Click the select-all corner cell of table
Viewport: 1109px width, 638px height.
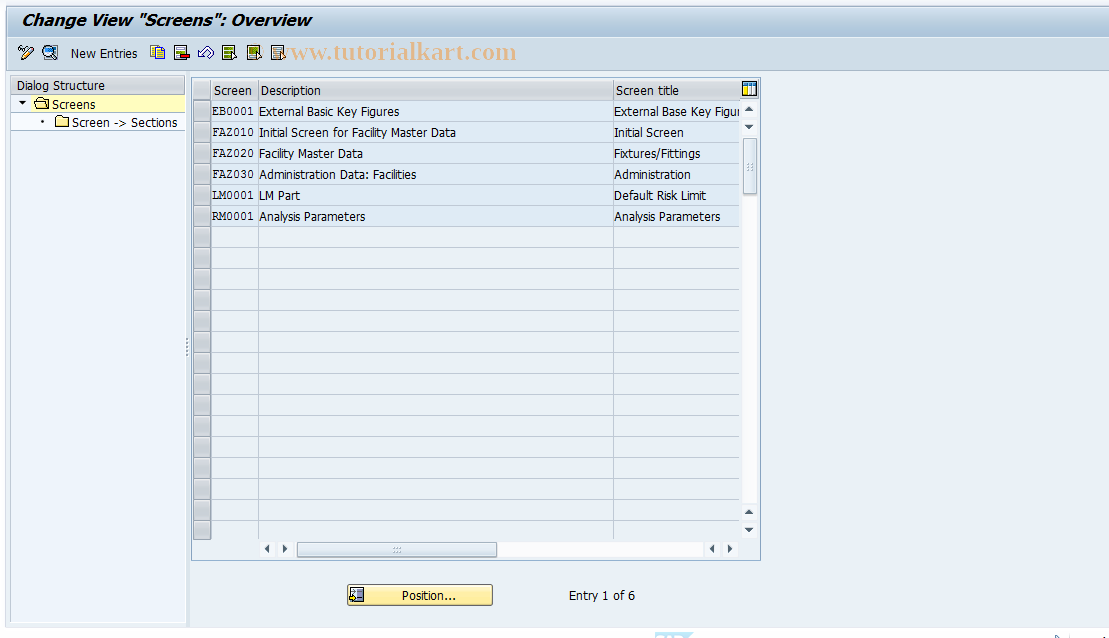pos(202,90)
